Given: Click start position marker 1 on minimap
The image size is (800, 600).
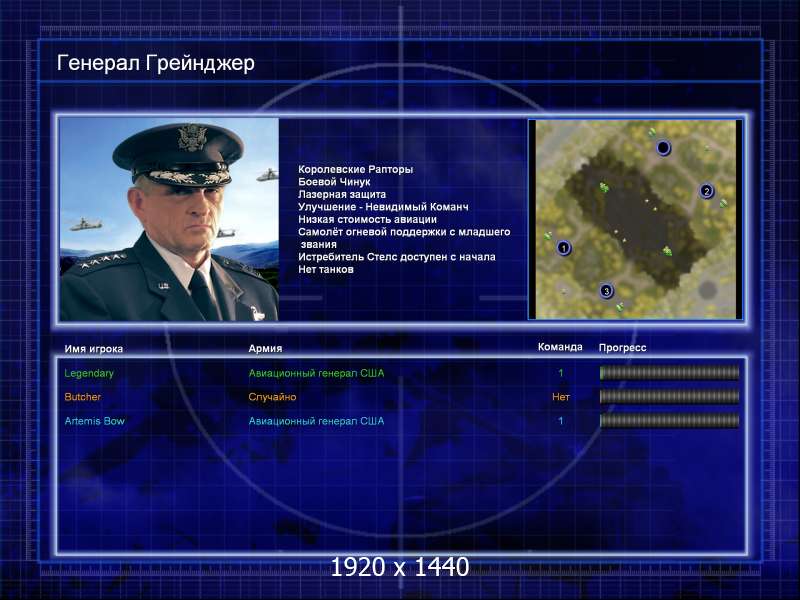Looking at the screenshot, I should coord(563,248).
